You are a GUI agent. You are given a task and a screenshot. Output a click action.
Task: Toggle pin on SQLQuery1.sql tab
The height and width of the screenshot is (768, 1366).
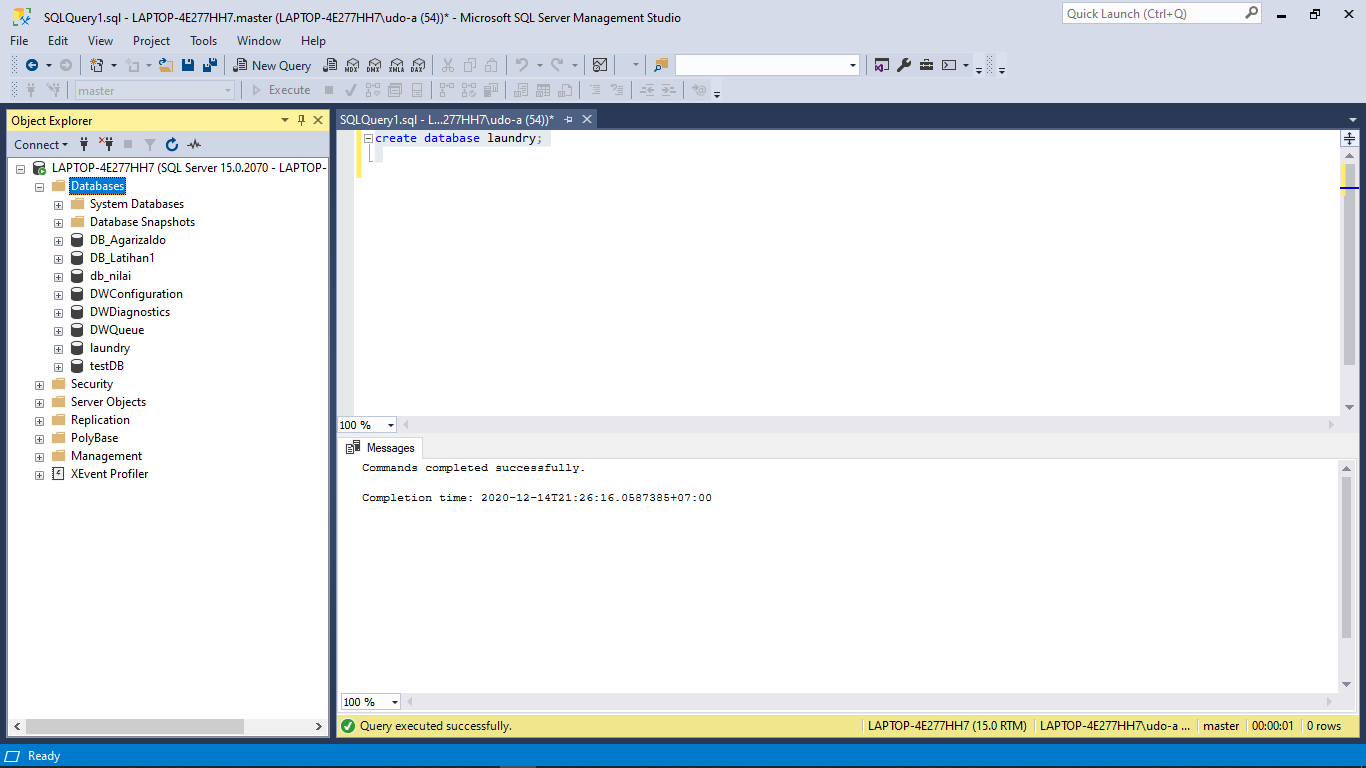[x=569, y=119]
